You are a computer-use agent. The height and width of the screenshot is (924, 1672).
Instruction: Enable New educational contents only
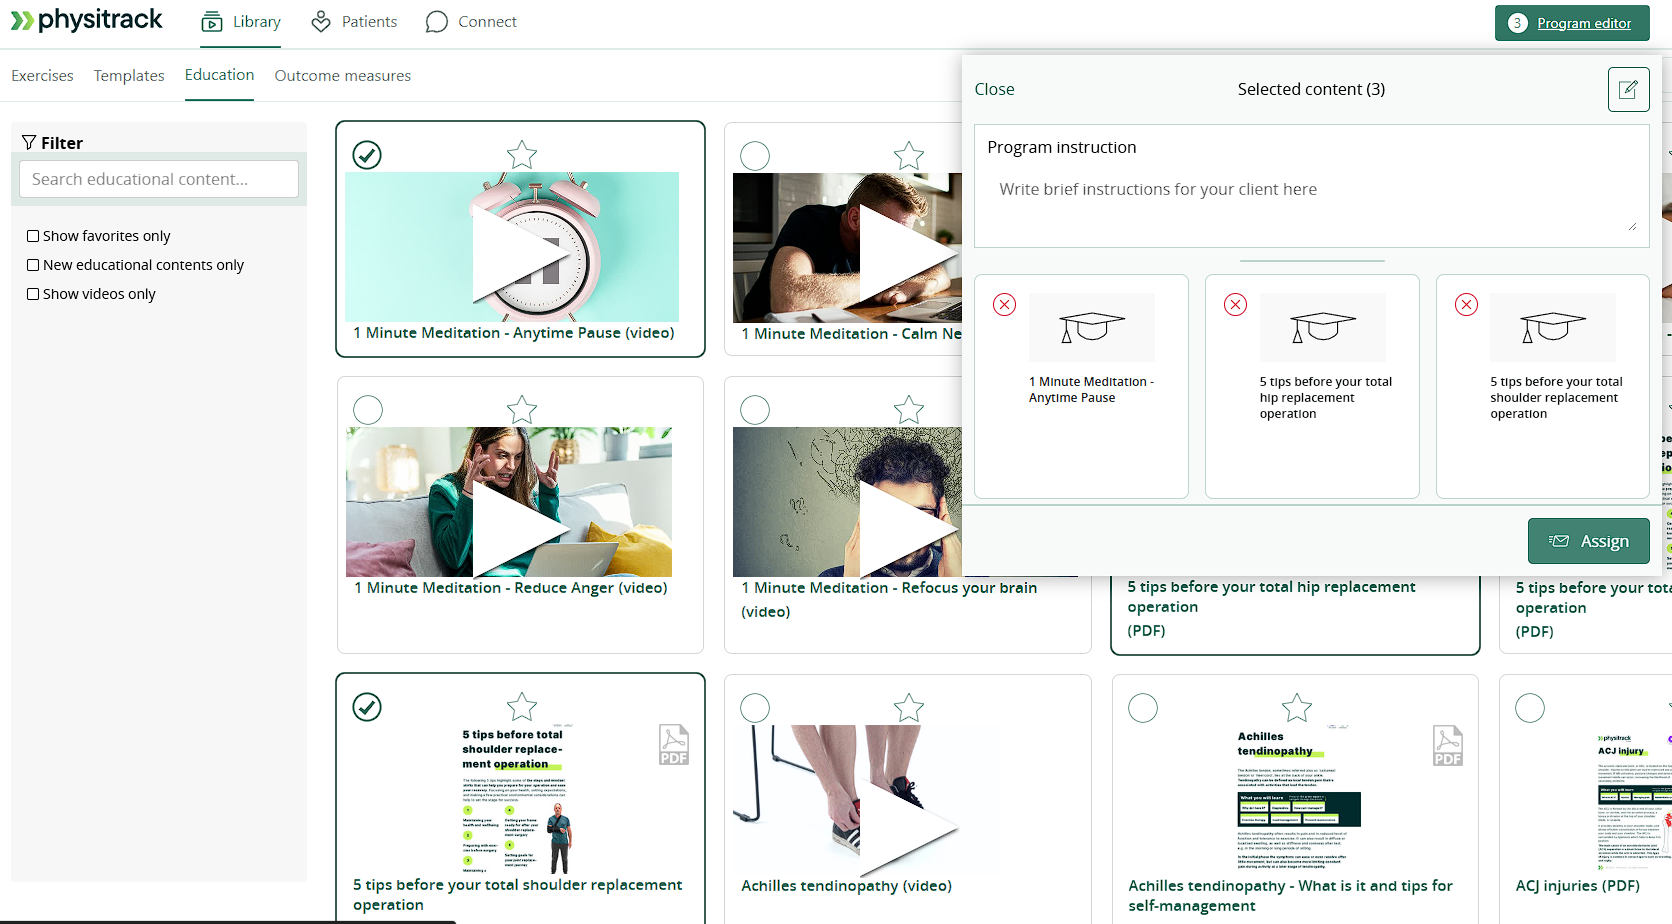pos(33,265)
